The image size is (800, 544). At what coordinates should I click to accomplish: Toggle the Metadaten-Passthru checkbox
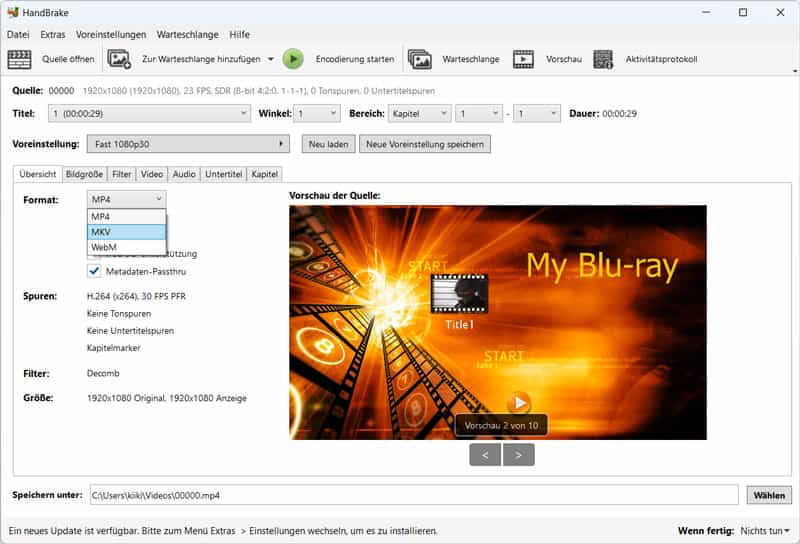94,271
